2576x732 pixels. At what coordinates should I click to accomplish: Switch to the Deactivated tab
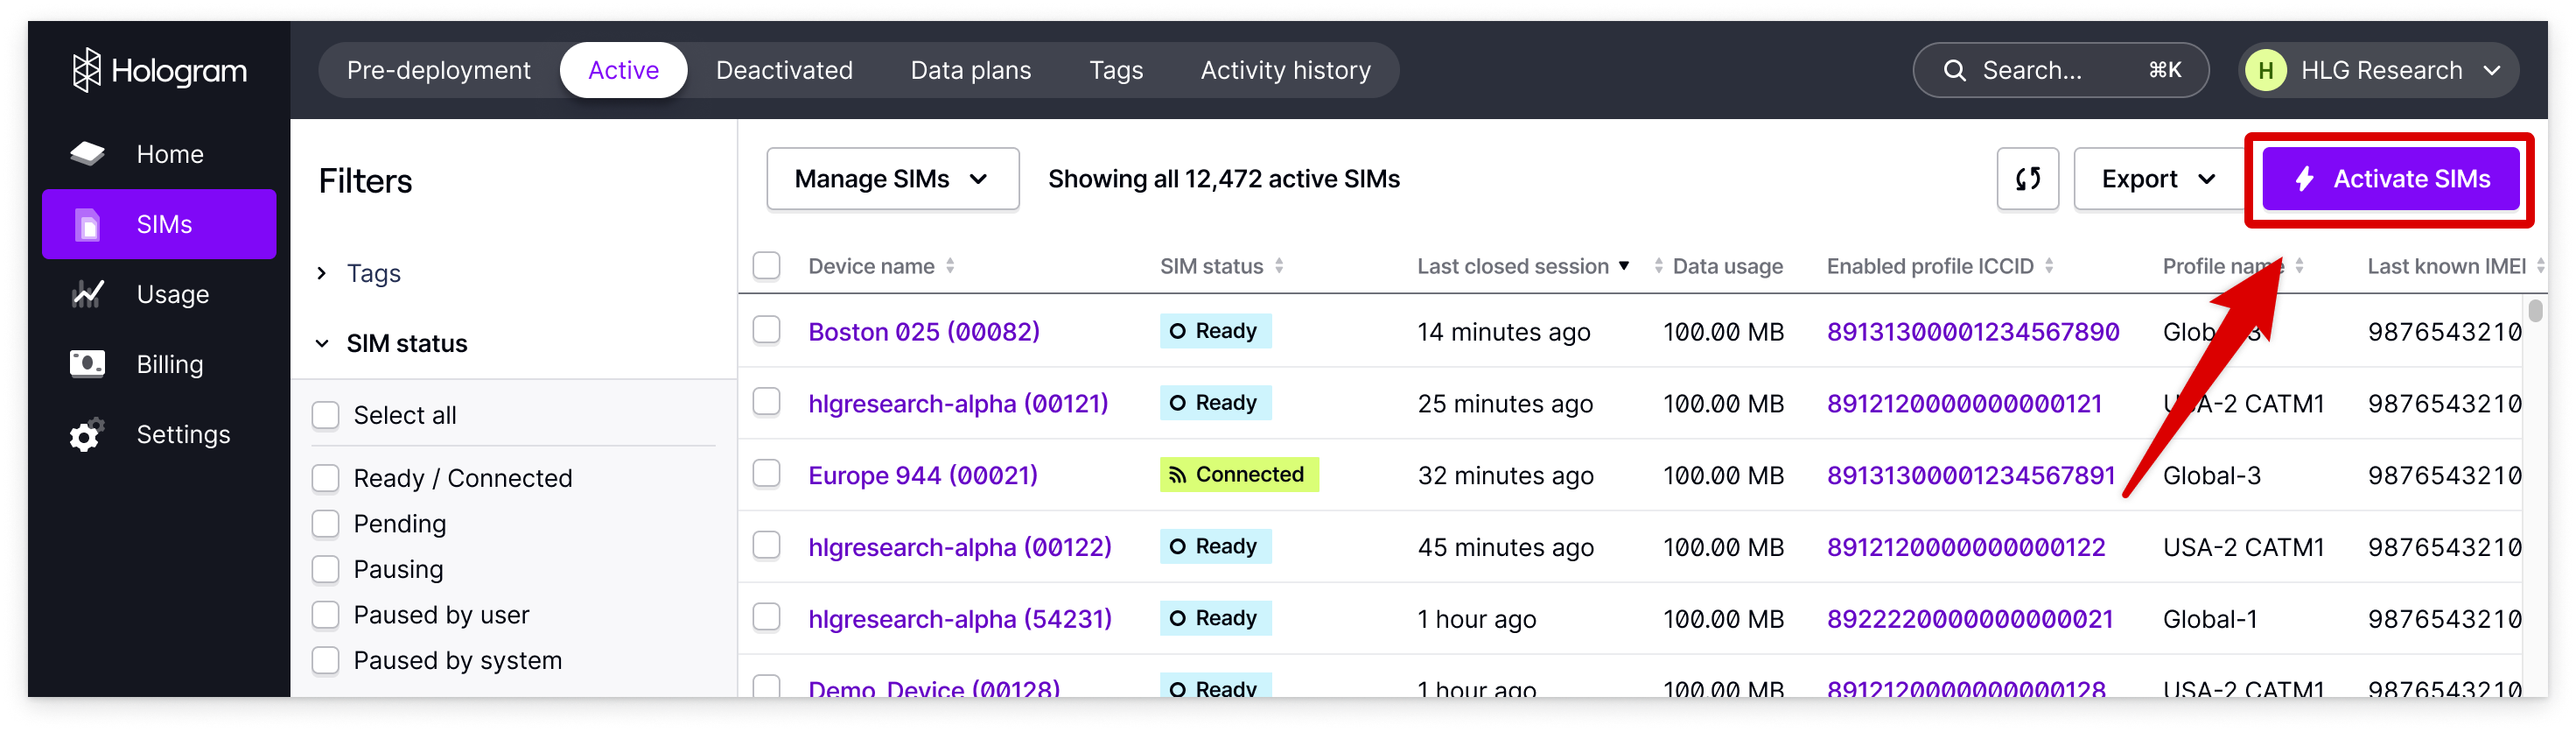click(x=784, y=70)
